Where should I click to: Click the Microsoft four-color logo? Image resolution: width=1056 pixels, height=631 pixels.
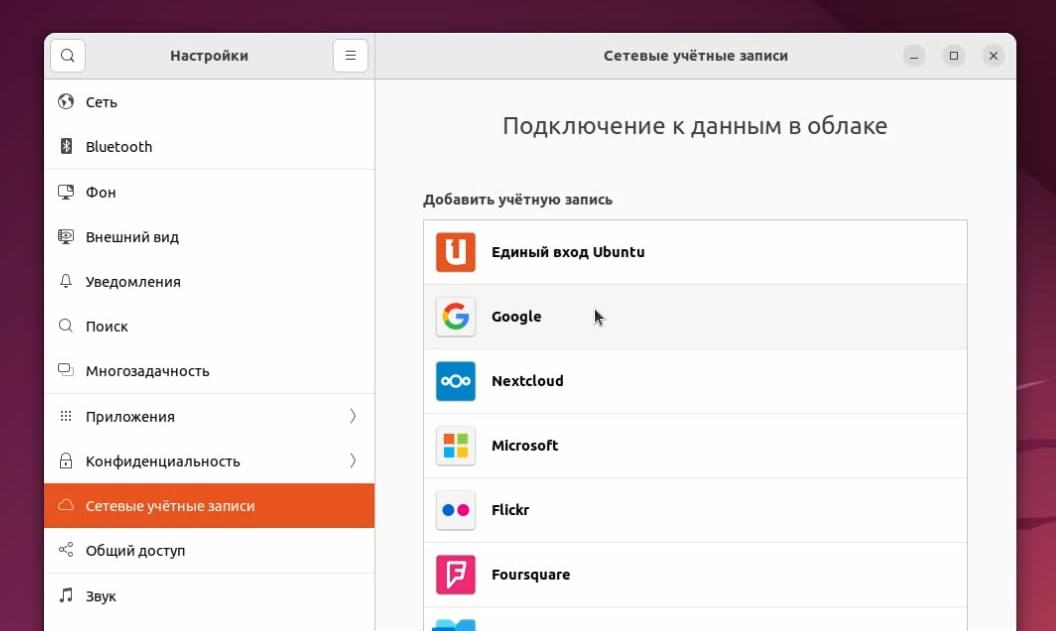tap(455, 446)
